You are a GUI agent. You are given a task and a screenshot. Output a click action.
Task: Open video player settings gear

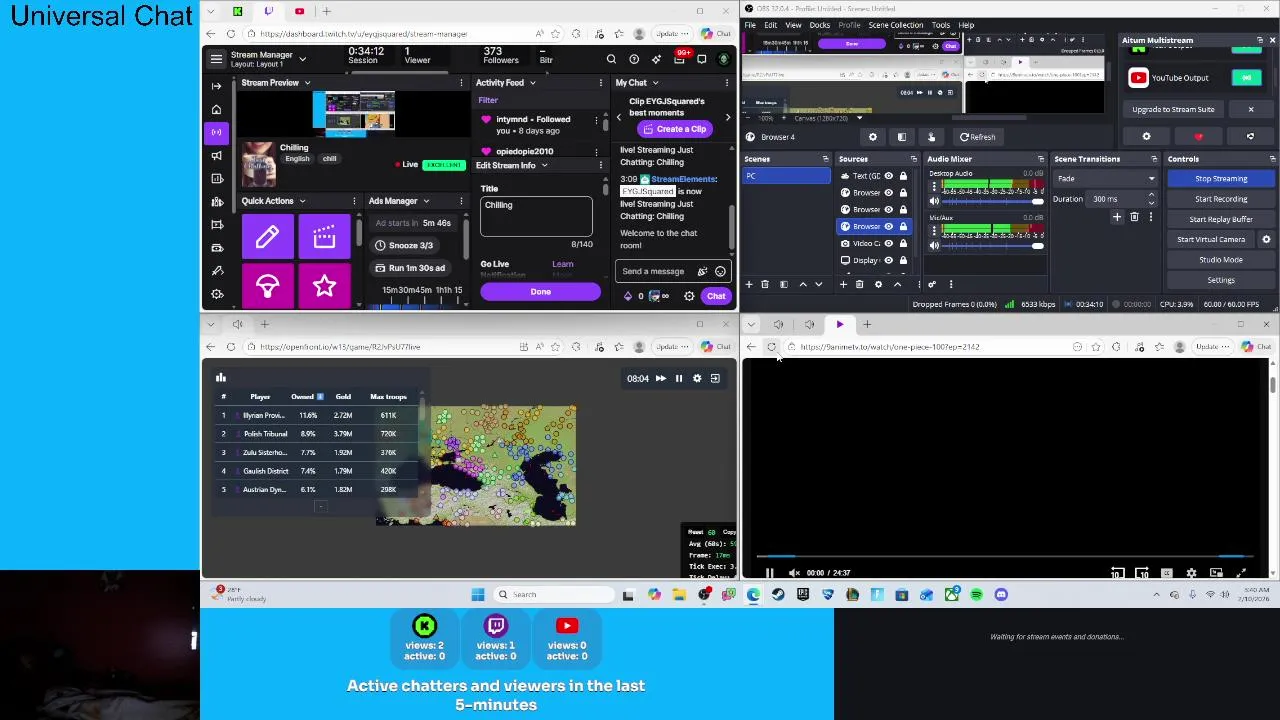point(1191,573)
